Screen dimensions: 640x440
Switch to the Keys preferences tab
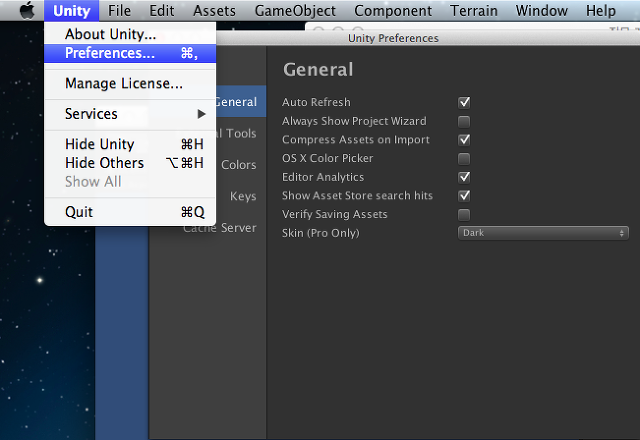243,196
